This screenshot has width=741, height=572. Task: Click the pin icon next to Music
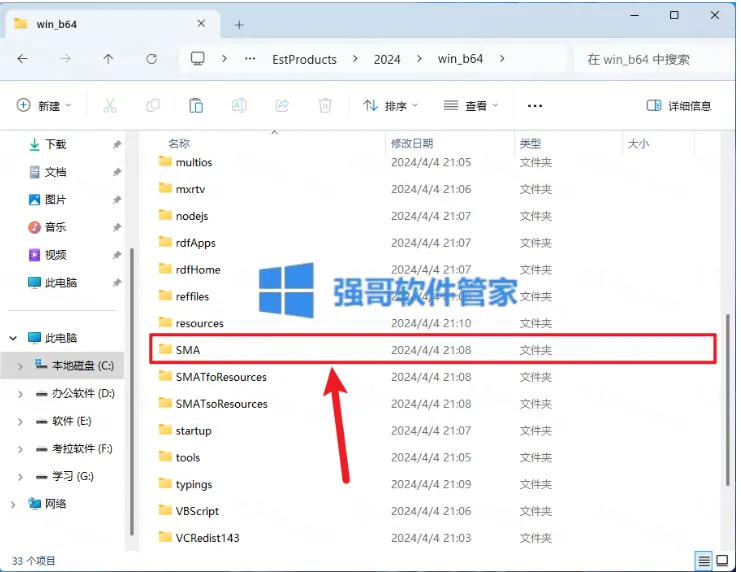pos(117,227)
